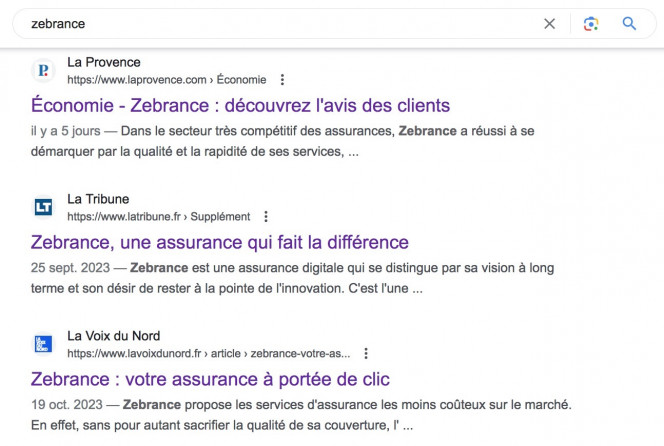Open the three-dot menu beside latribune.fr URL
The height and width of the screenshot is (446, 664).
tap(266, 216)
